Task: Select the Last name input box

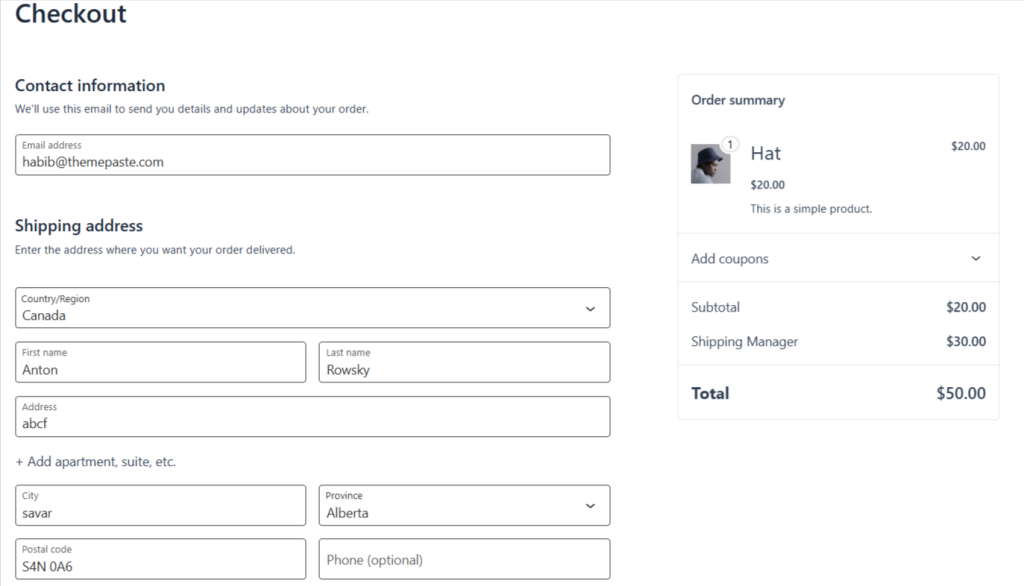Action: 464,362
